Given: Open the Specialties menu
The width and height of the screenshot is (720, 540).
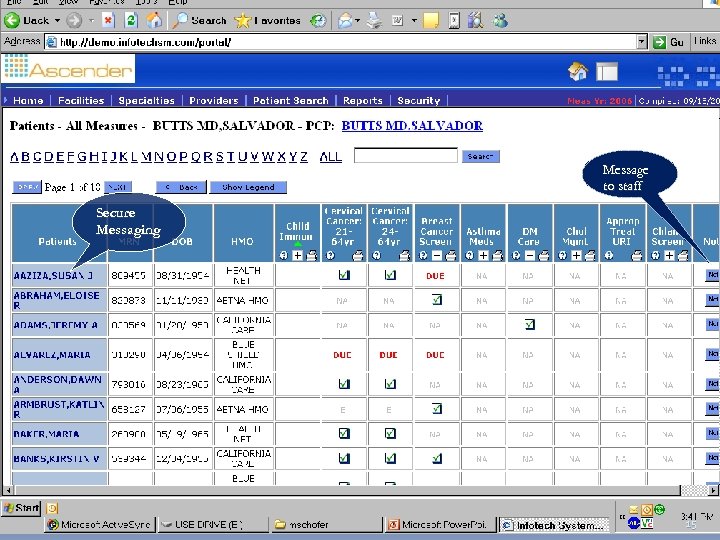Looking at the screenshot, I should click(x=146, y=101).
